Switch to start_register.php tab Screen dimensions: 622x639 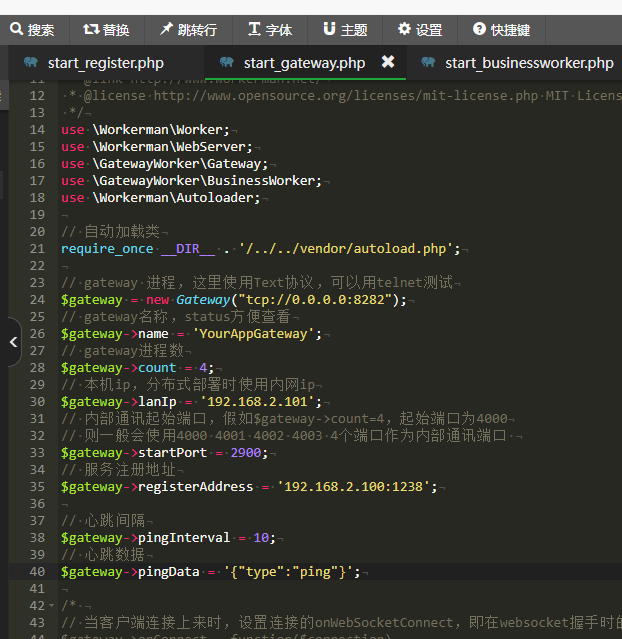coord(105,63)
